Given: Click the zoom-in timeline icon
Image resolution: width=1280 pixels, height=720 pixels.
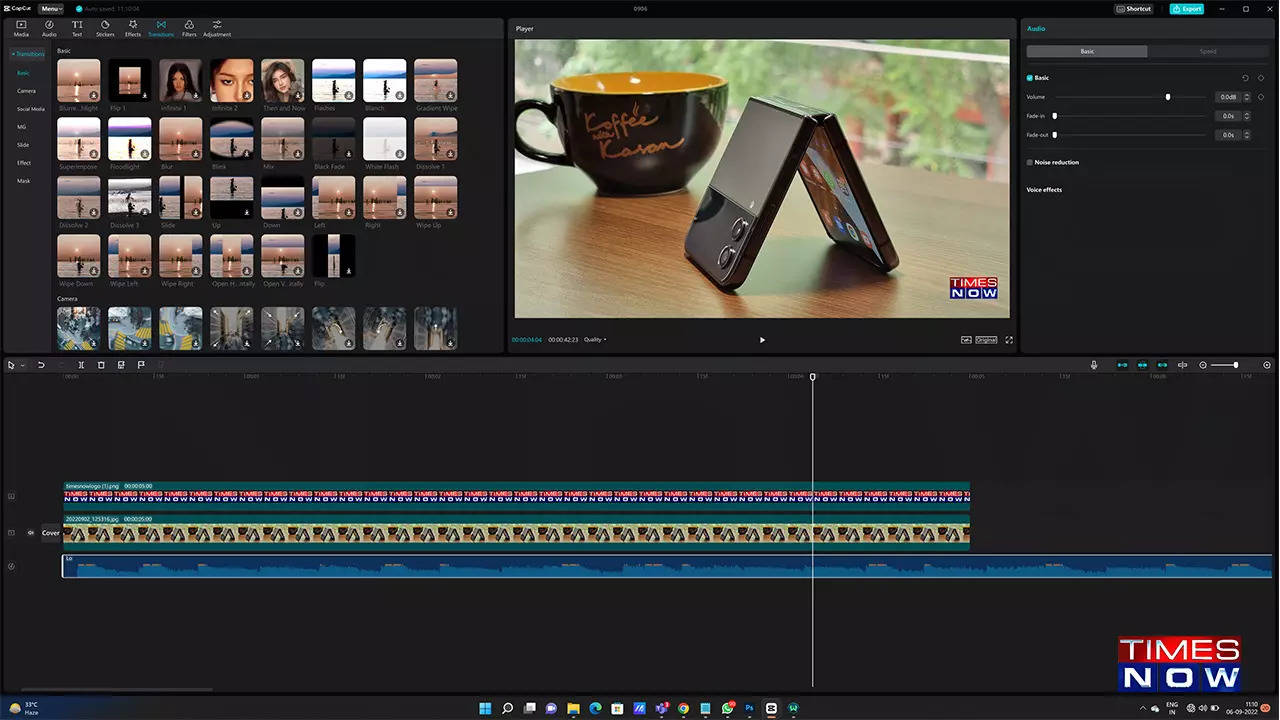Looking at the screenshot, I should [1267, 365].
